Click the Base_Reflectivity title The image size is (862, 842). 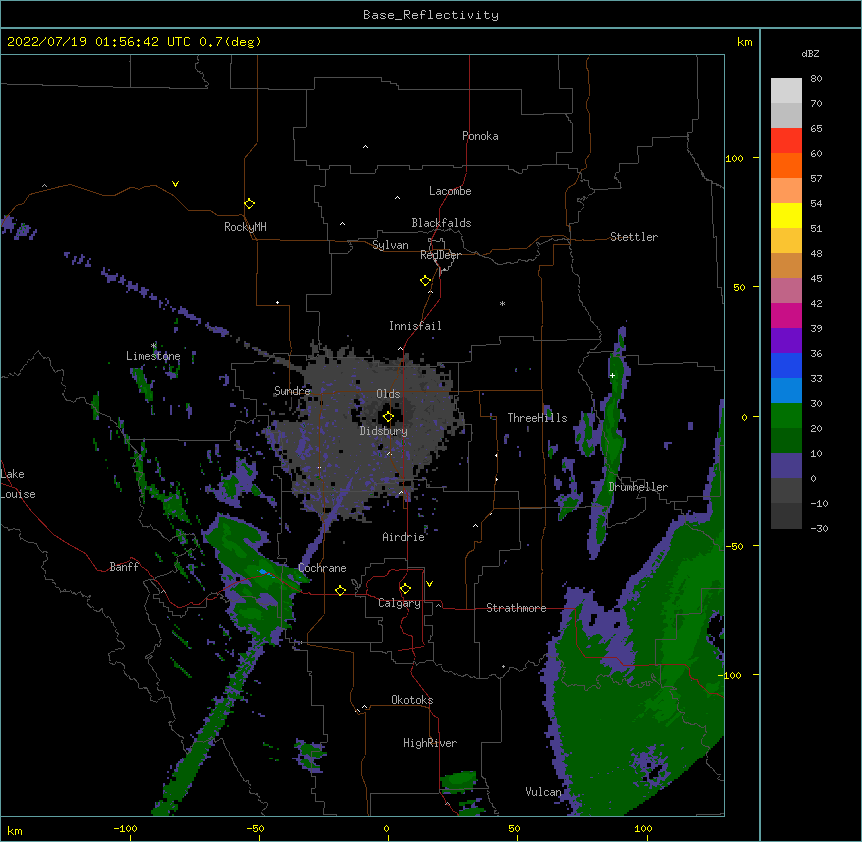(431, 15)
